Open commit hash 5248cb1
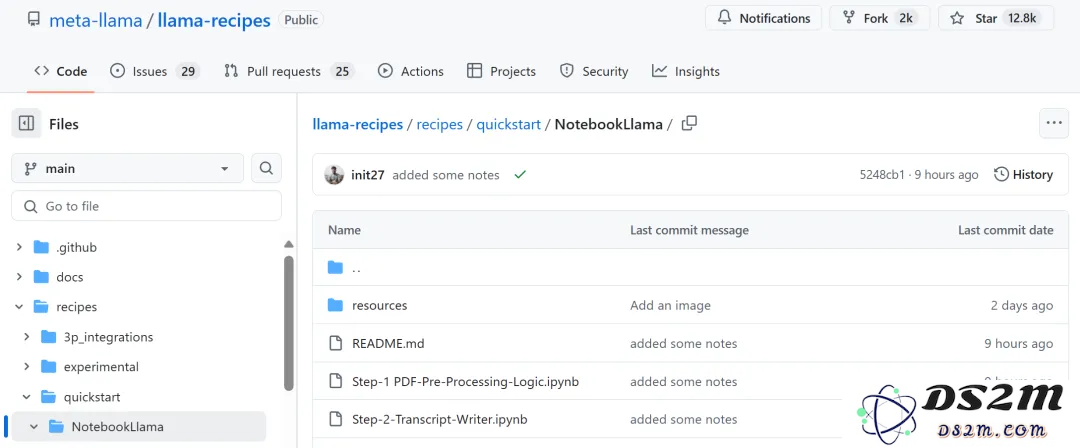 pyautogui.click(x=882, y=175)
